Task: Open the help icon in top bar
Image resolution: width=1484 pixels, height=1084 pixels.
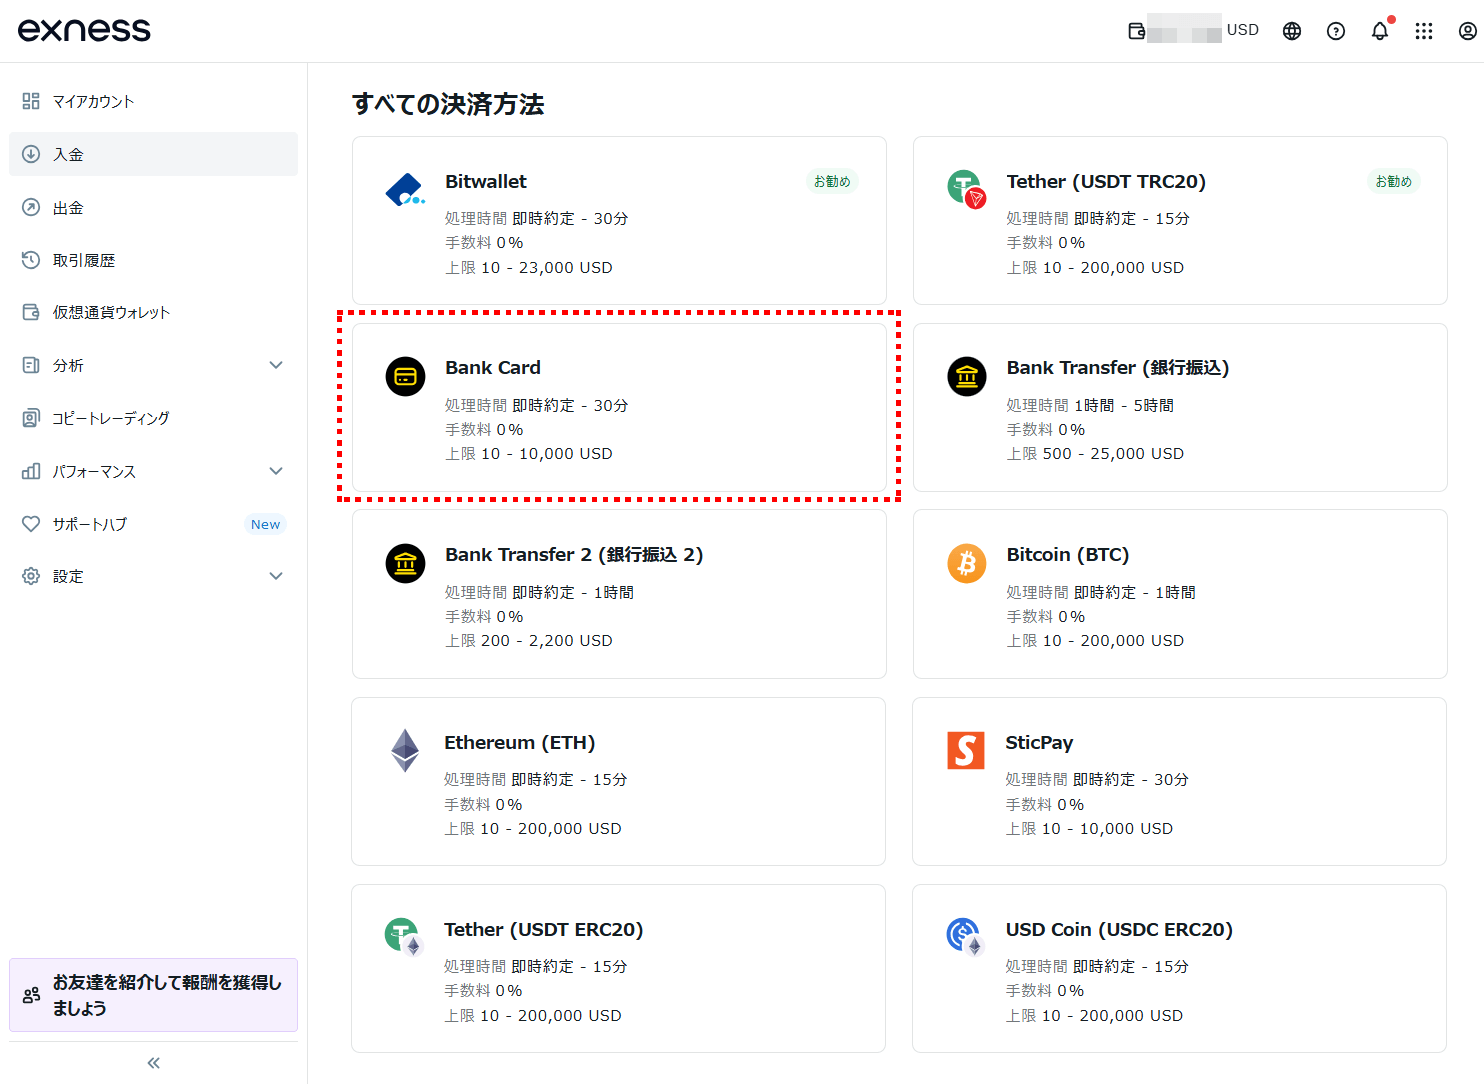Action: pyautogui.click(x=1336, y=31)
